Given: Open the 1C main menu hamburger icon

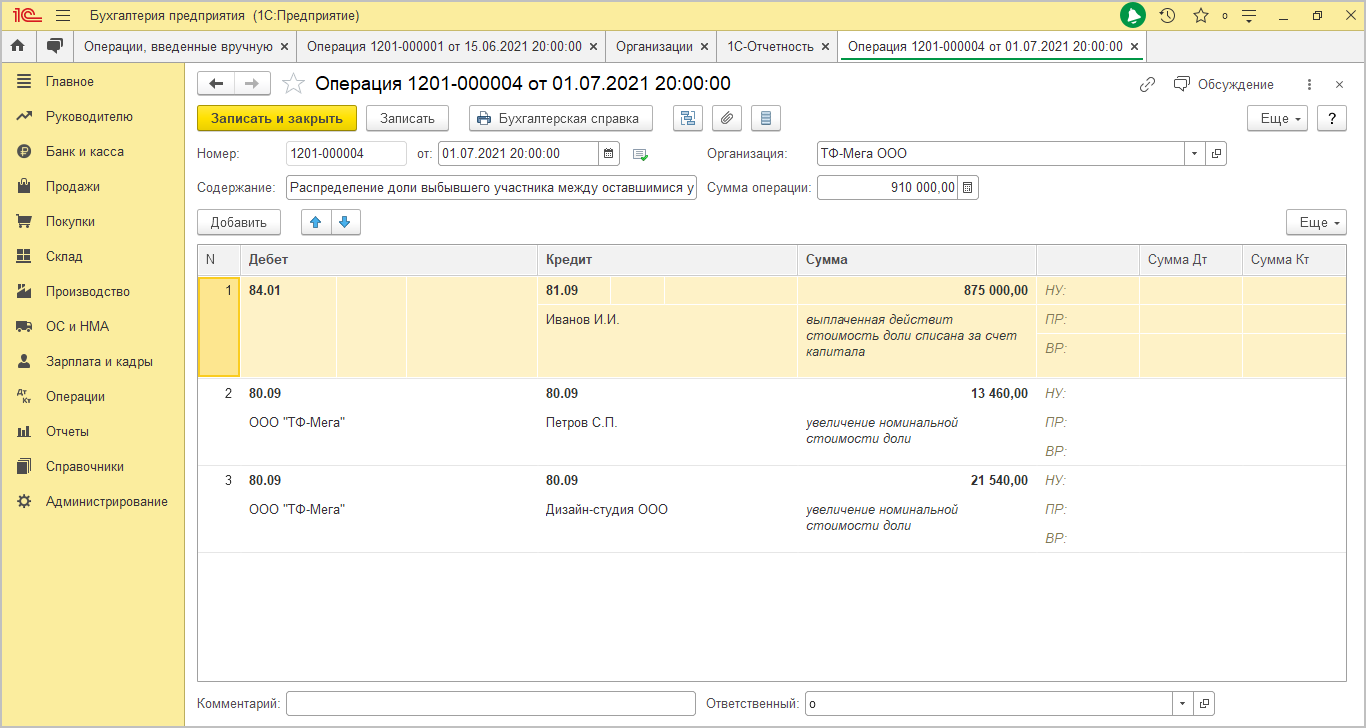Looking at the screenshot, I should pyautogui.click(x=63, y=16).
